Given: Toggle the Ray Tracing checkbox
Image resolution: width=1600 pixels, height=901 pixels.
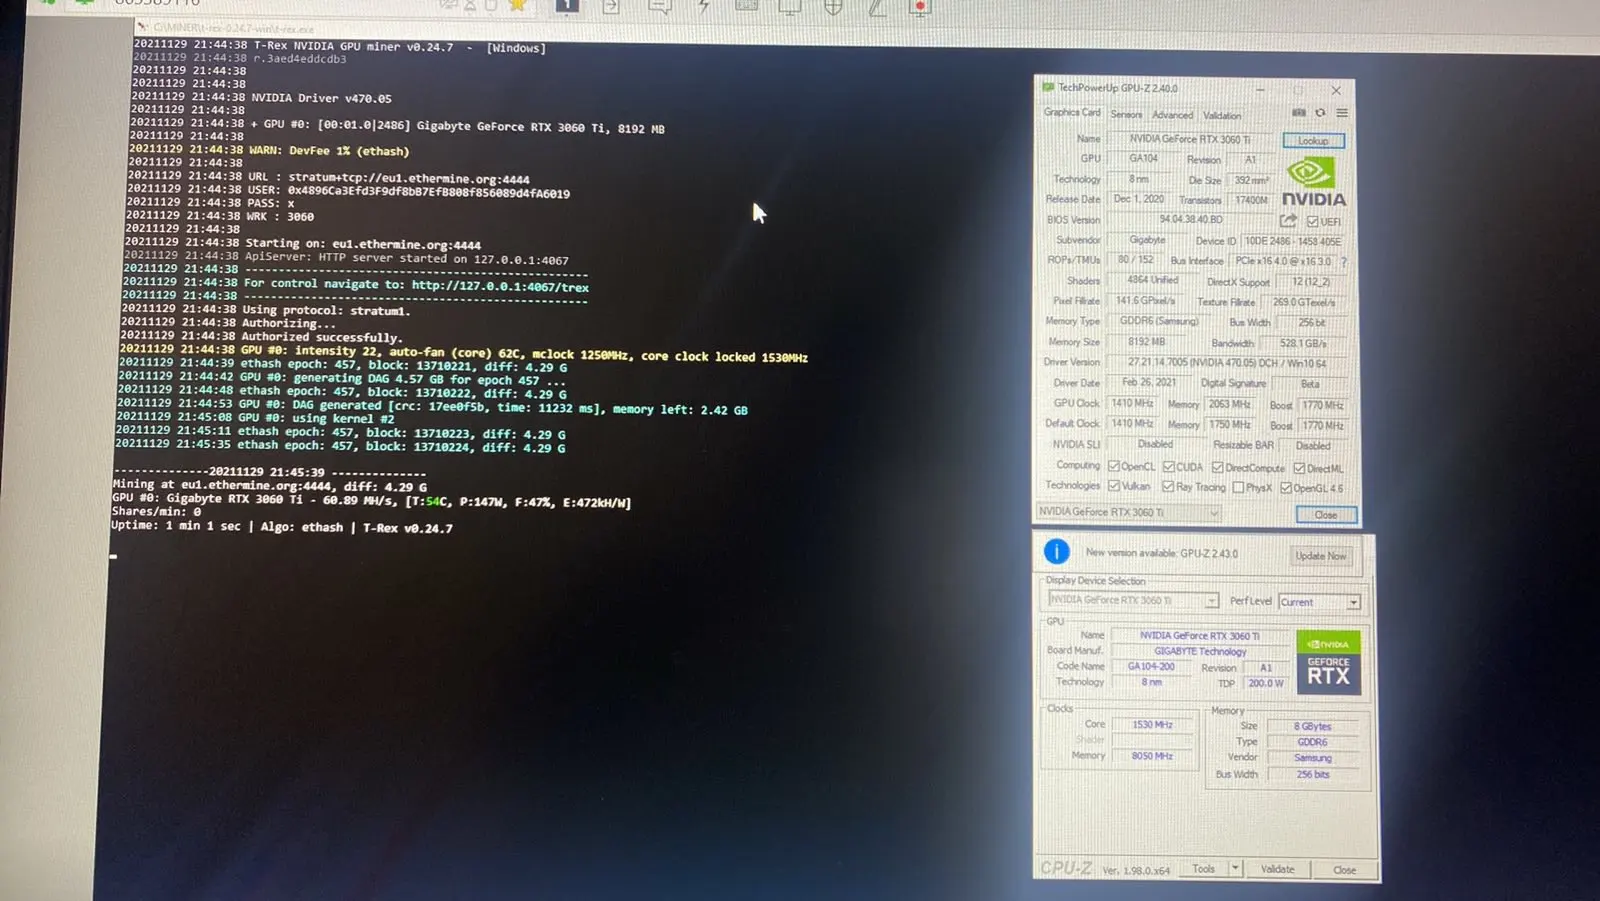Looking at the screenshot, I should pyautogui.click(x=1168, y=487).
